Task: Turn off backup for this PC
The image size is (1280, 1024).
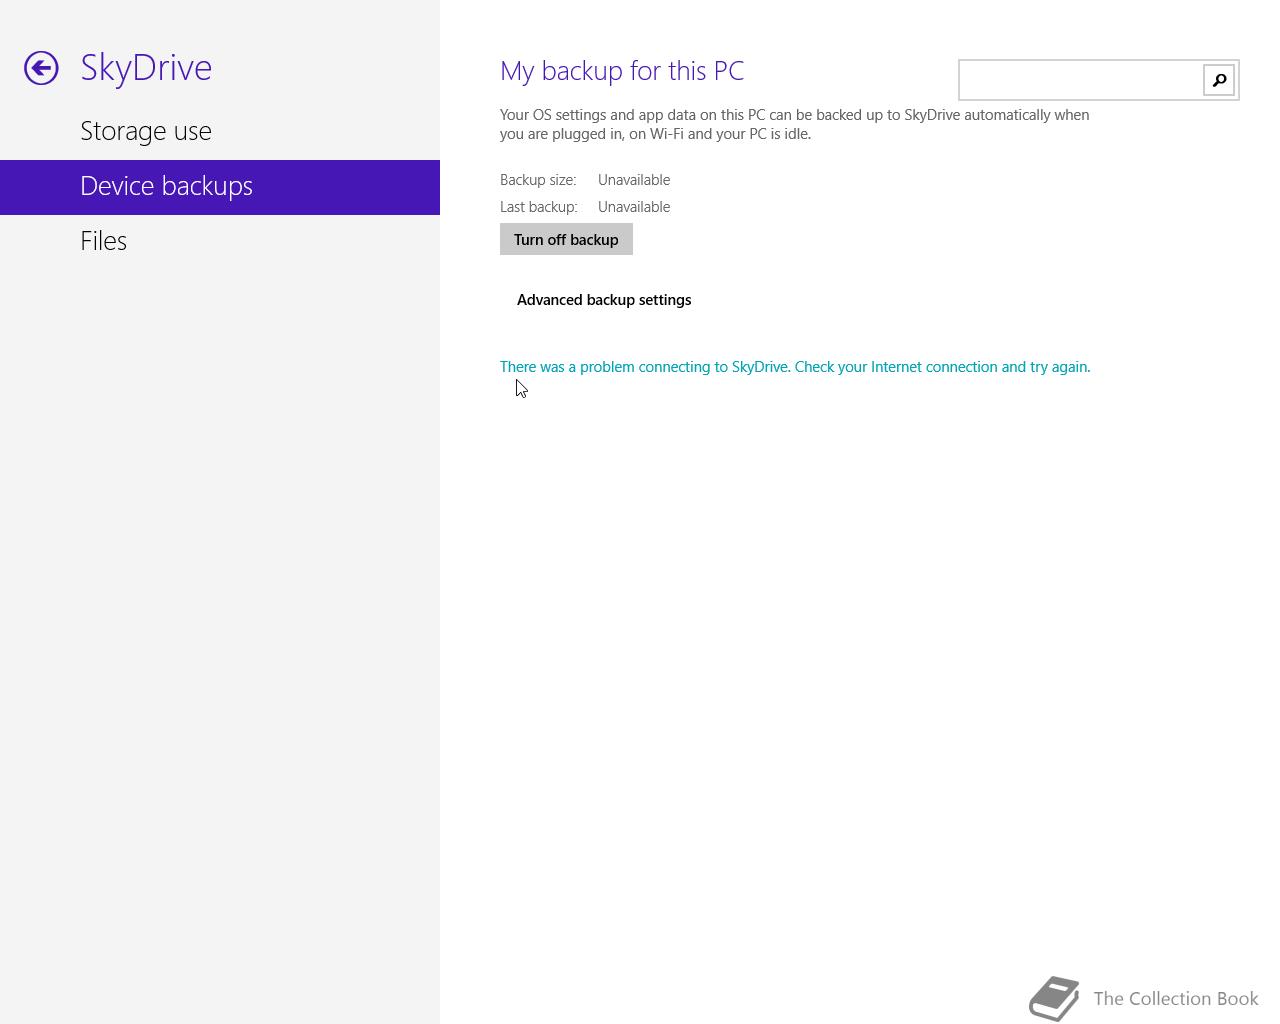Action: (566, 239)
